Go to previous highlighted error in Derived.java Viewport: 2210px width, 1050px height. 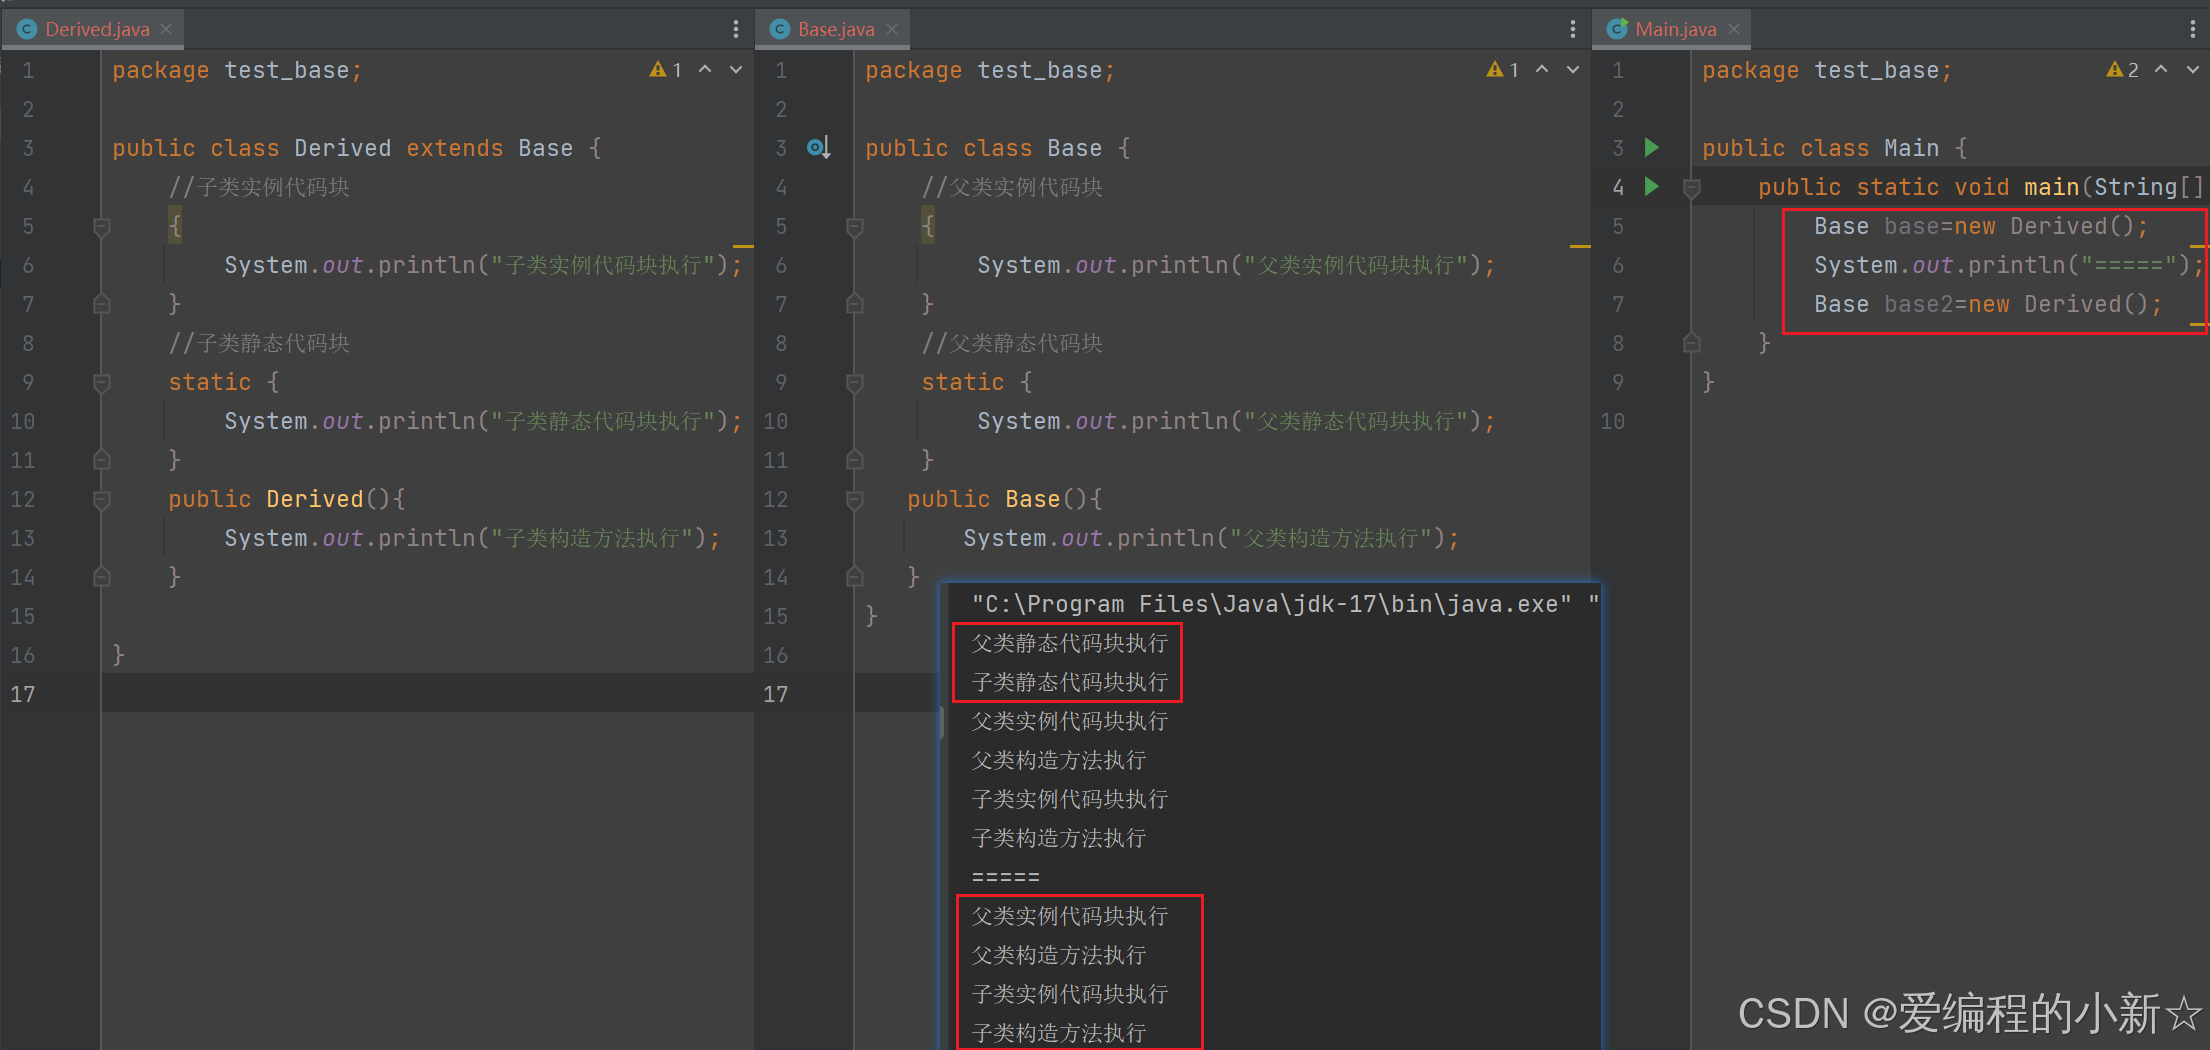tap(706, 70)
